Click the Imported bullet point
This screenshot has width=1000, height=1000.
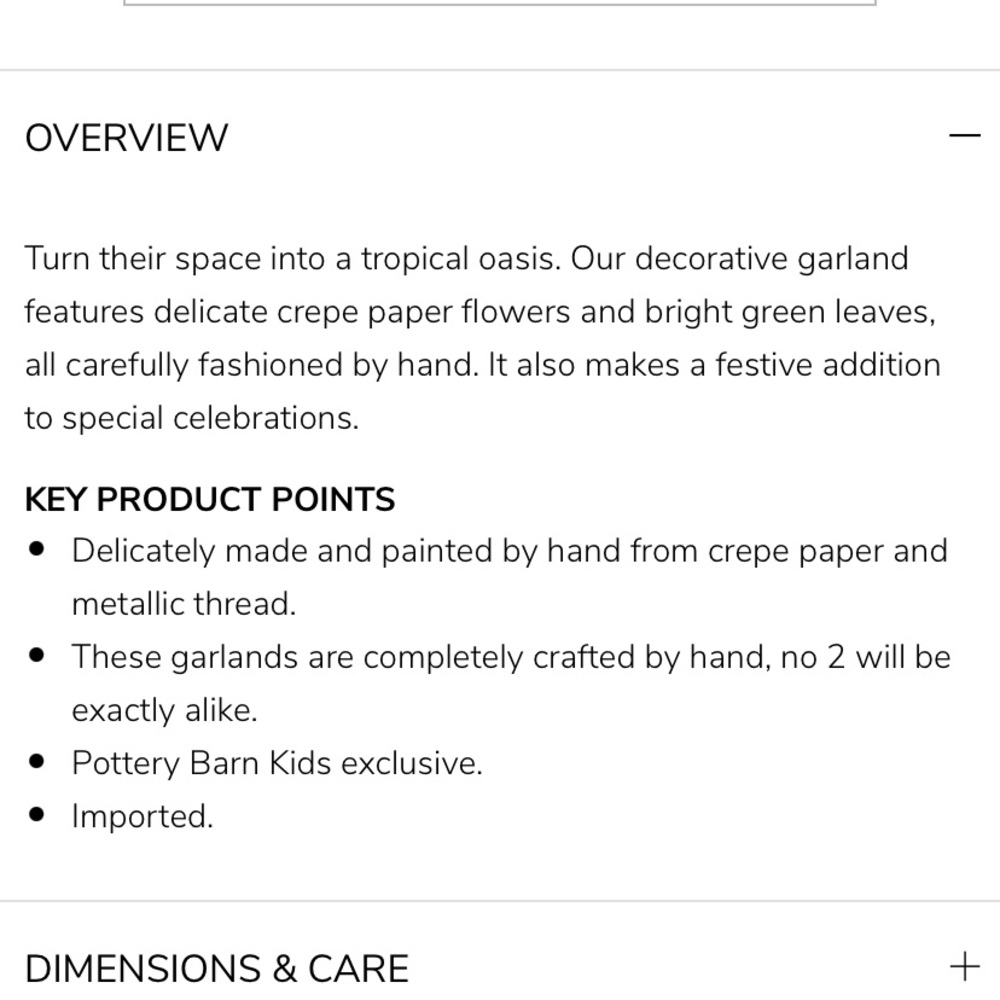coord(142,816)
